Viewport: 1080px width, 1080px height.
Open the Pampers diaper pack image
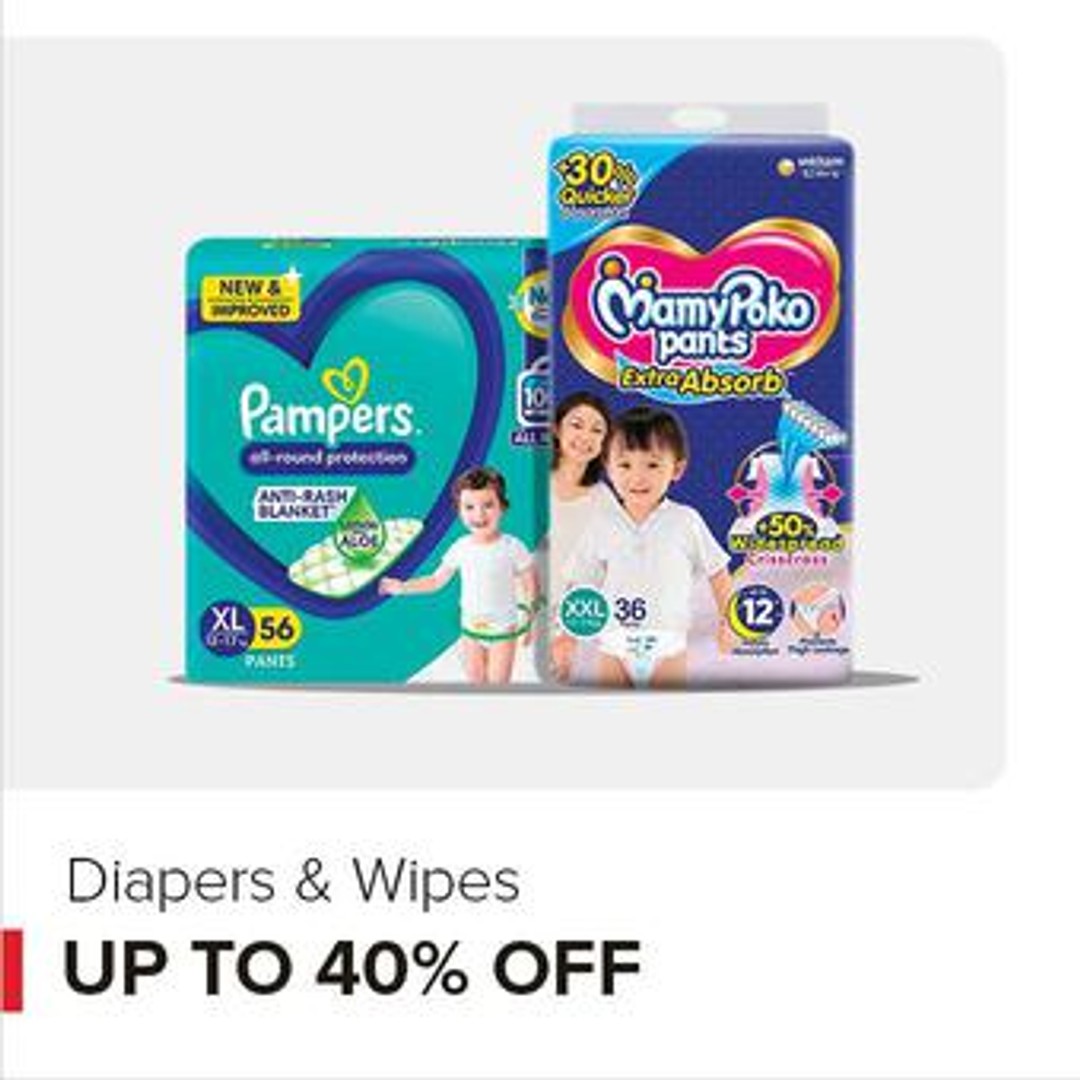point(367,460)
